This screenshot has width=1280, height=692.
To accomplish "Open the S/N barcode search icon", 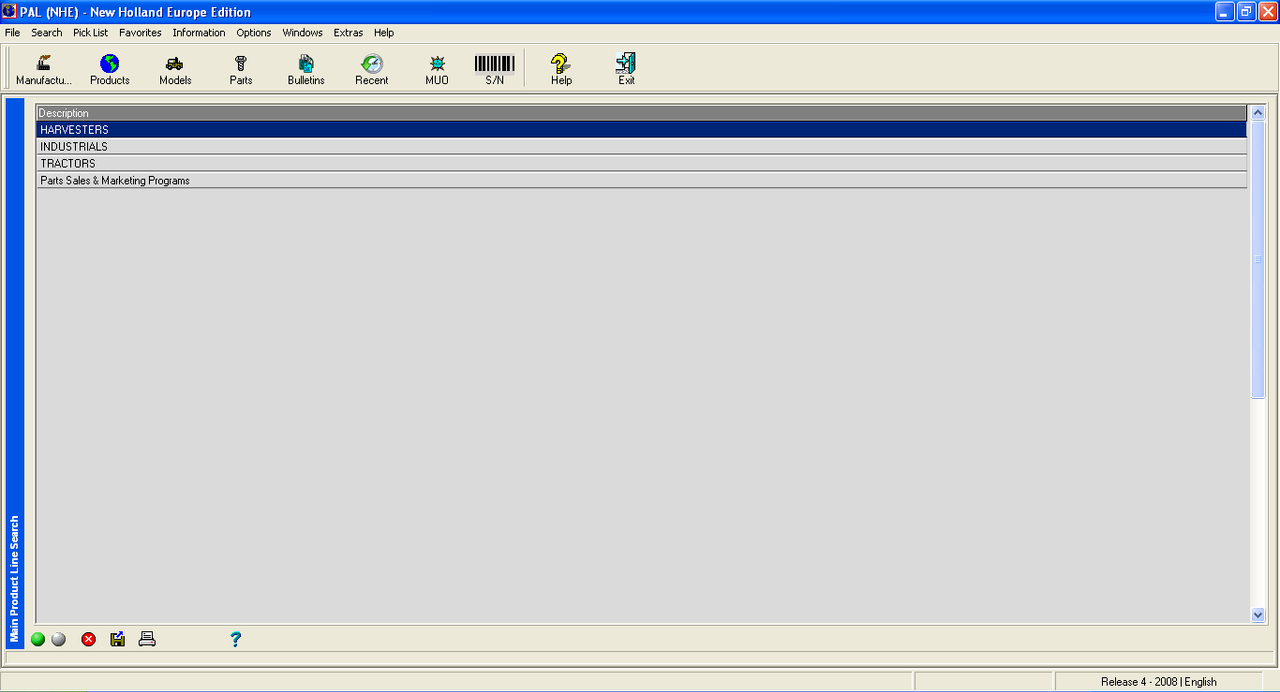I will [x=495, y=69].
